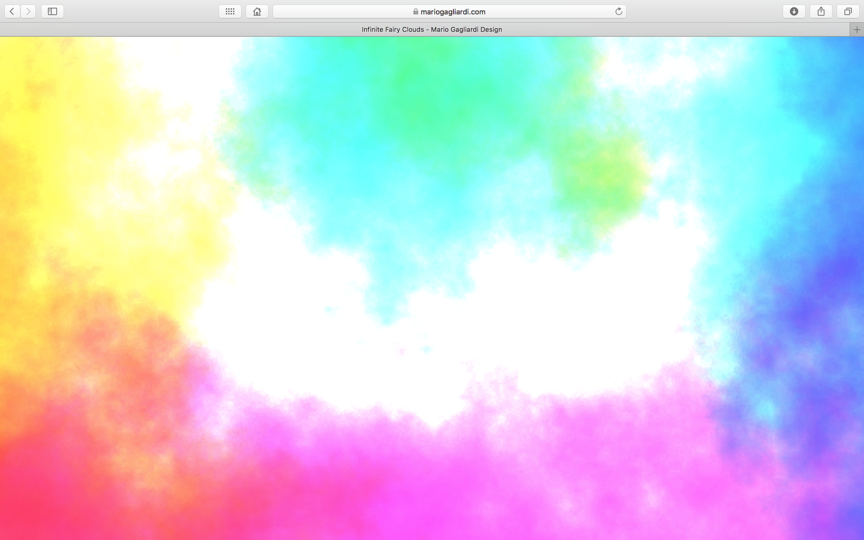Go back to the previous page
Viewport: 864px width, 540px height.
[12, 12]
